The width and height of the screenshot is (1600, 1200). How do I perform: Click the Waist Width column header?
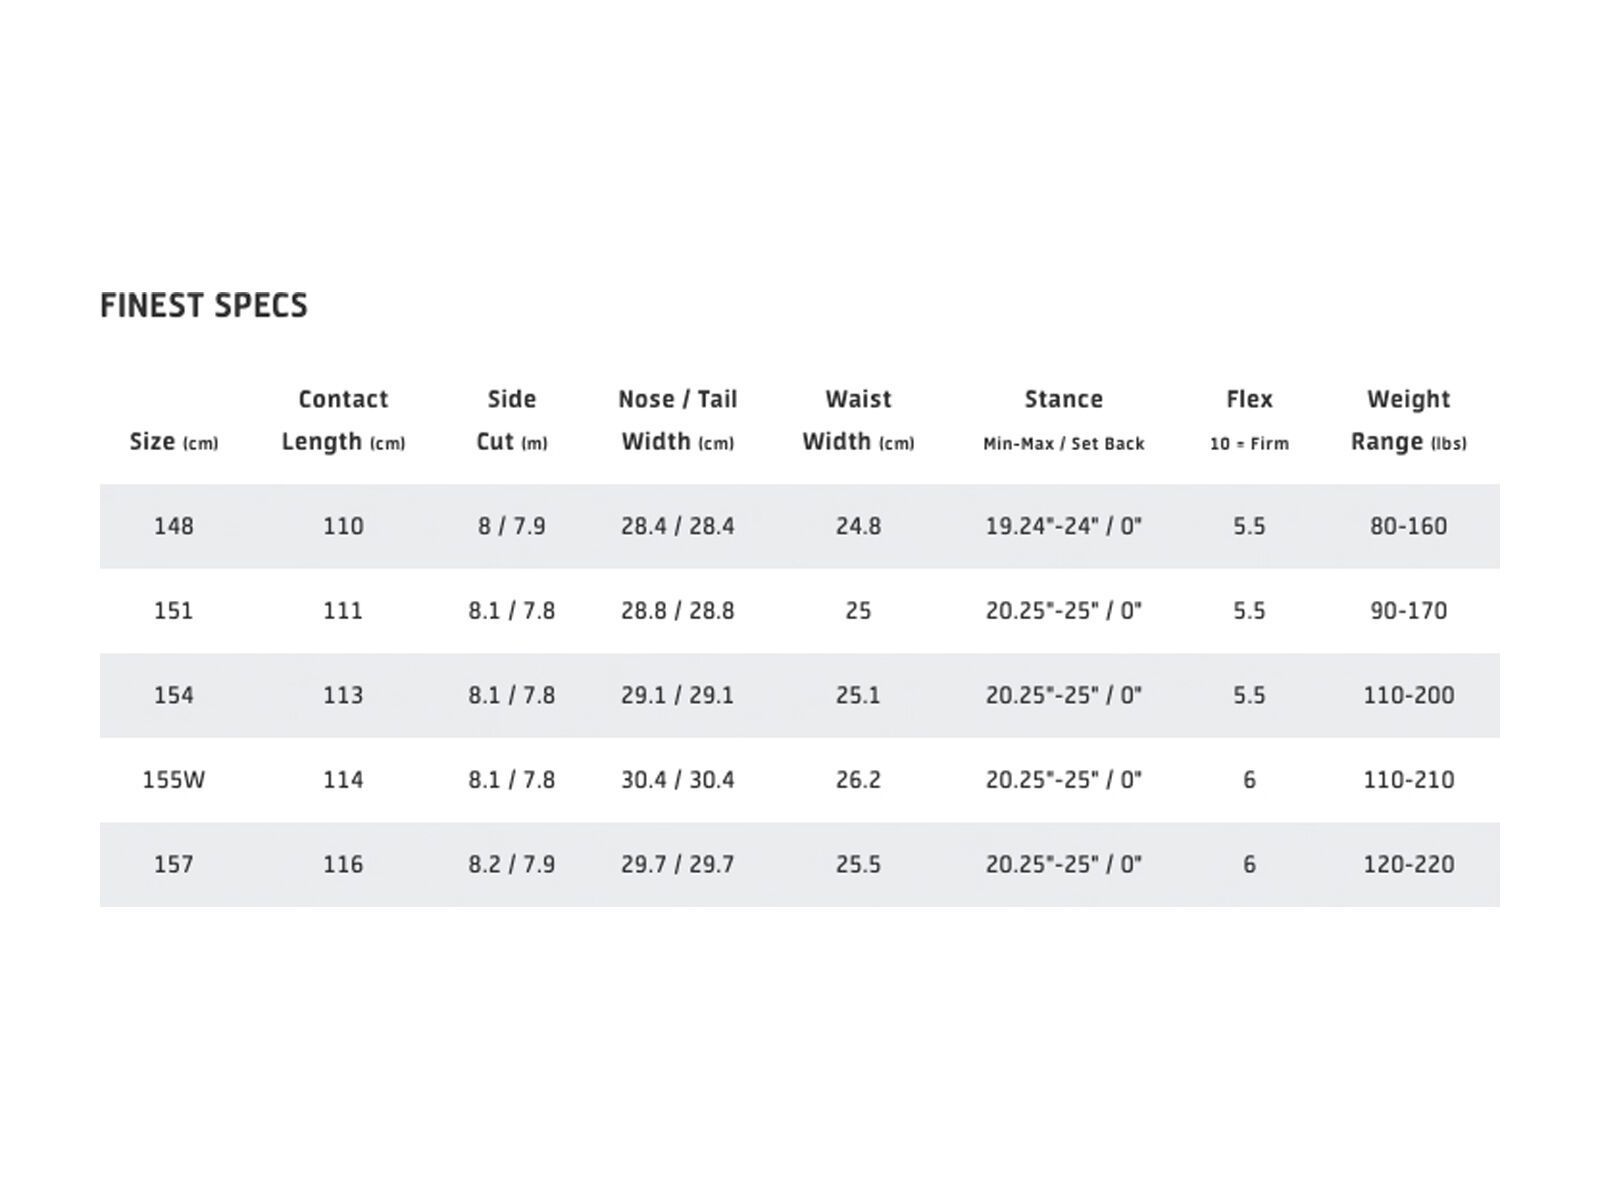858,420
